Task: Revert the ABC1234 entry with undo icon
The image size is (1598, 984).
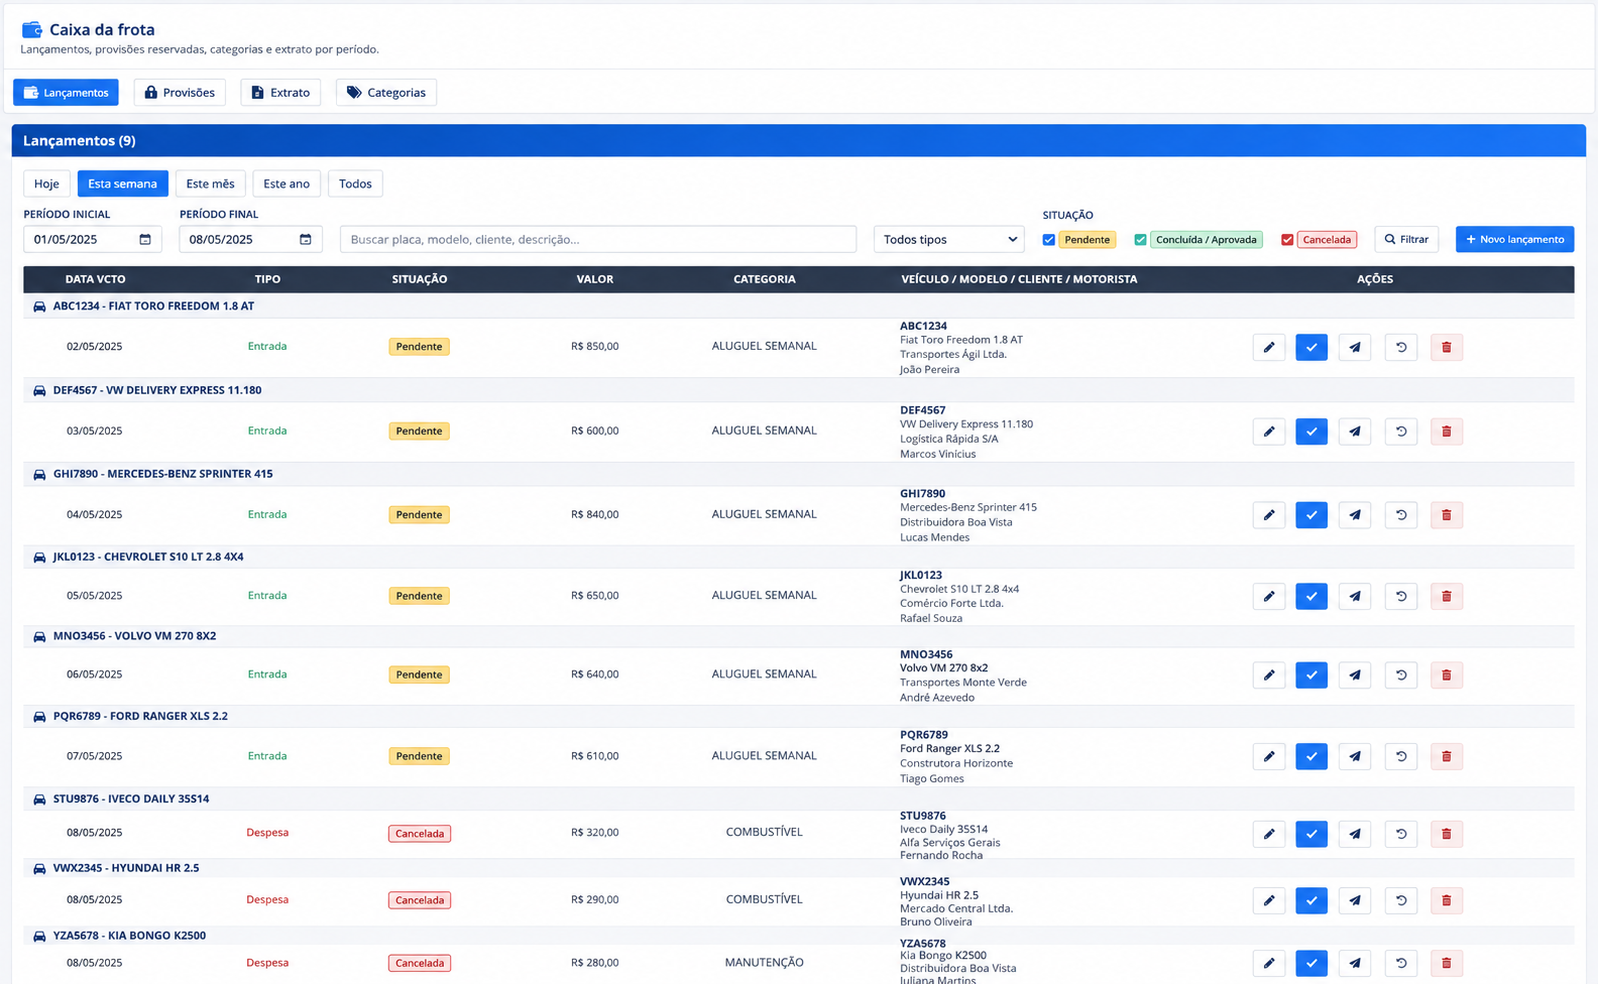Action: click(x=1401, y=347)
